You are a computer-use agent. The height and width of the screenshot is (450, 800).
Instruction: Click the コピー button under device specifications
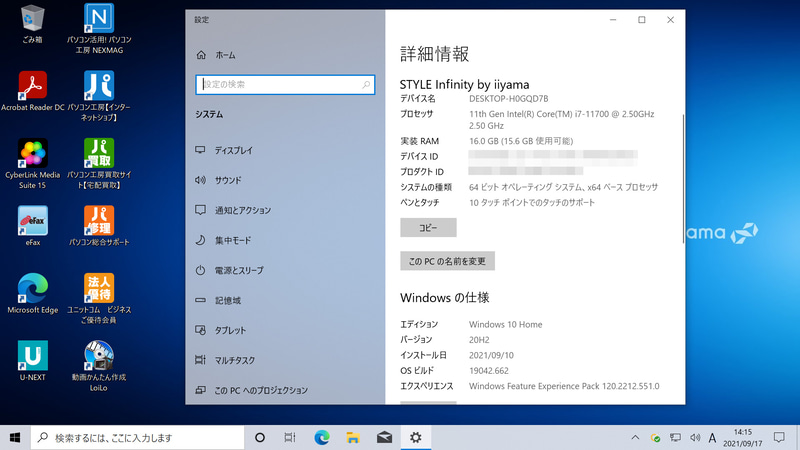tap(428, 228)
